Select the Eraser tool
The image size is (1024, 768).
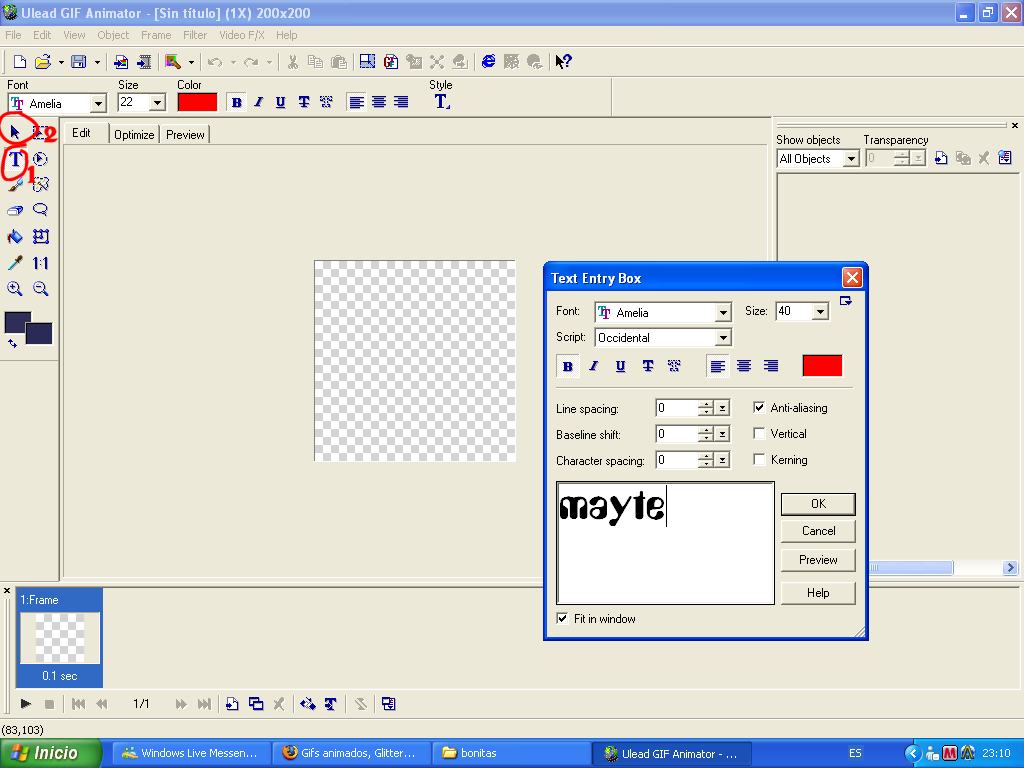pos(15,210)
